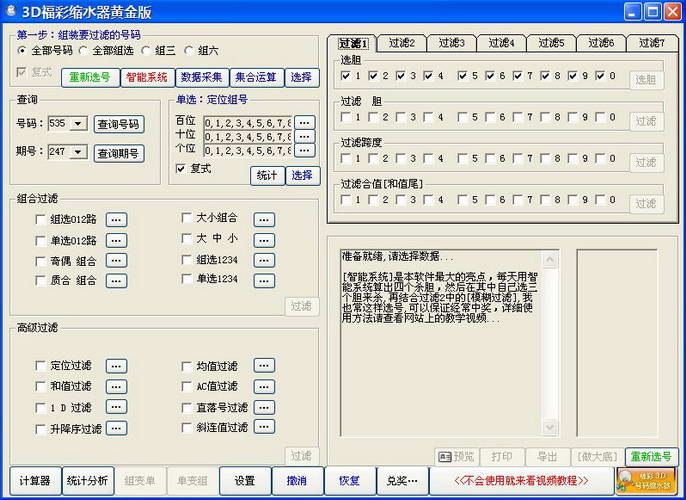Open ellipsis settings next to 单选1234

pos(264,281)
